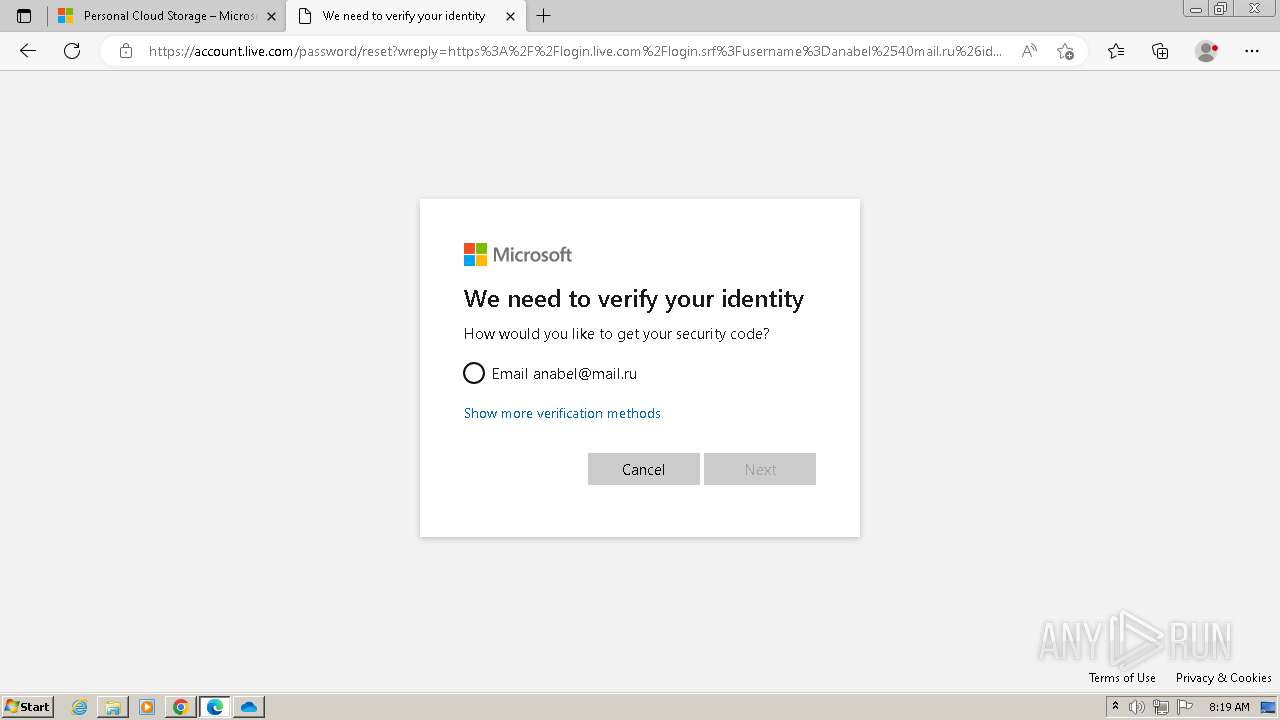Launch Internet Explorer from taskbar
The image size is (1280, 720).
click(x=80, y=707)
